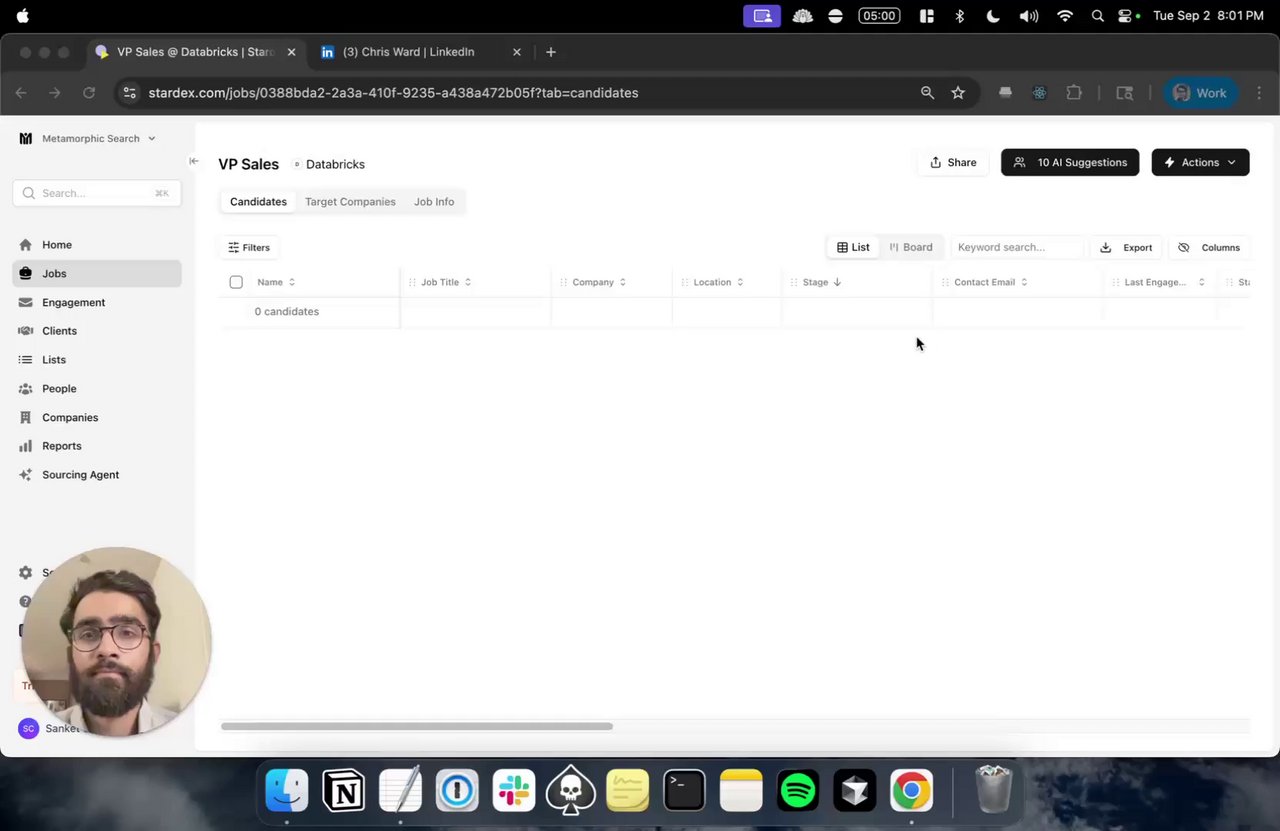The image size is (1280, 831).
Task: Open the Apple menu
Action: (x=22, y=16)
